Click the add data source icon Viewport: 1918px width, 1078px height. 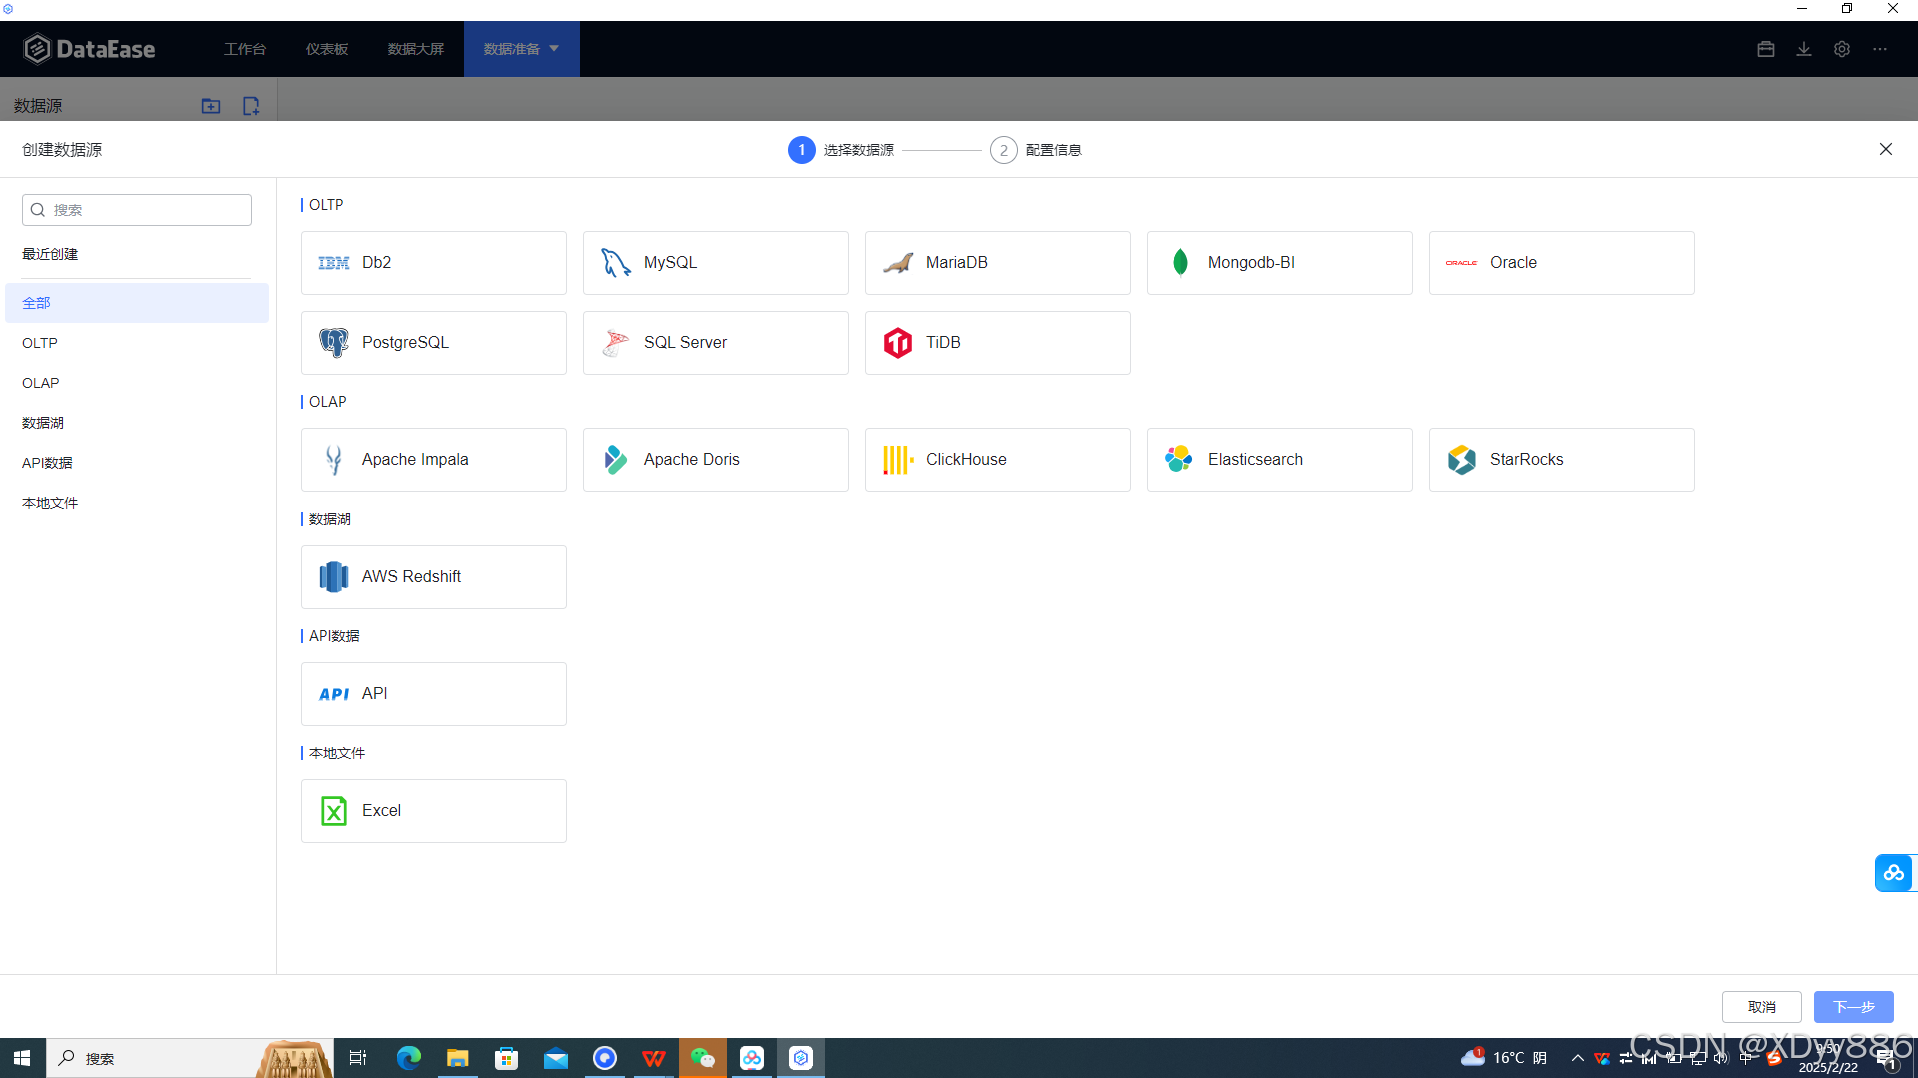point(251,106)
